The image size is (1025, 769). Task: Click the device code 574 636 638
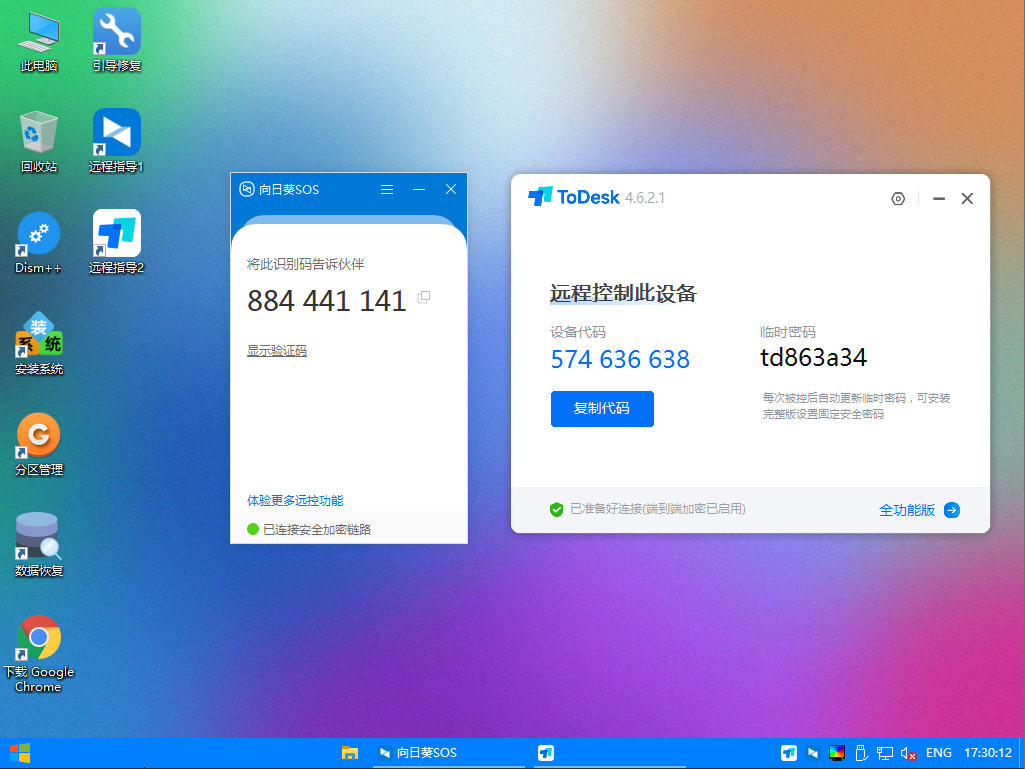pos(620,359)
